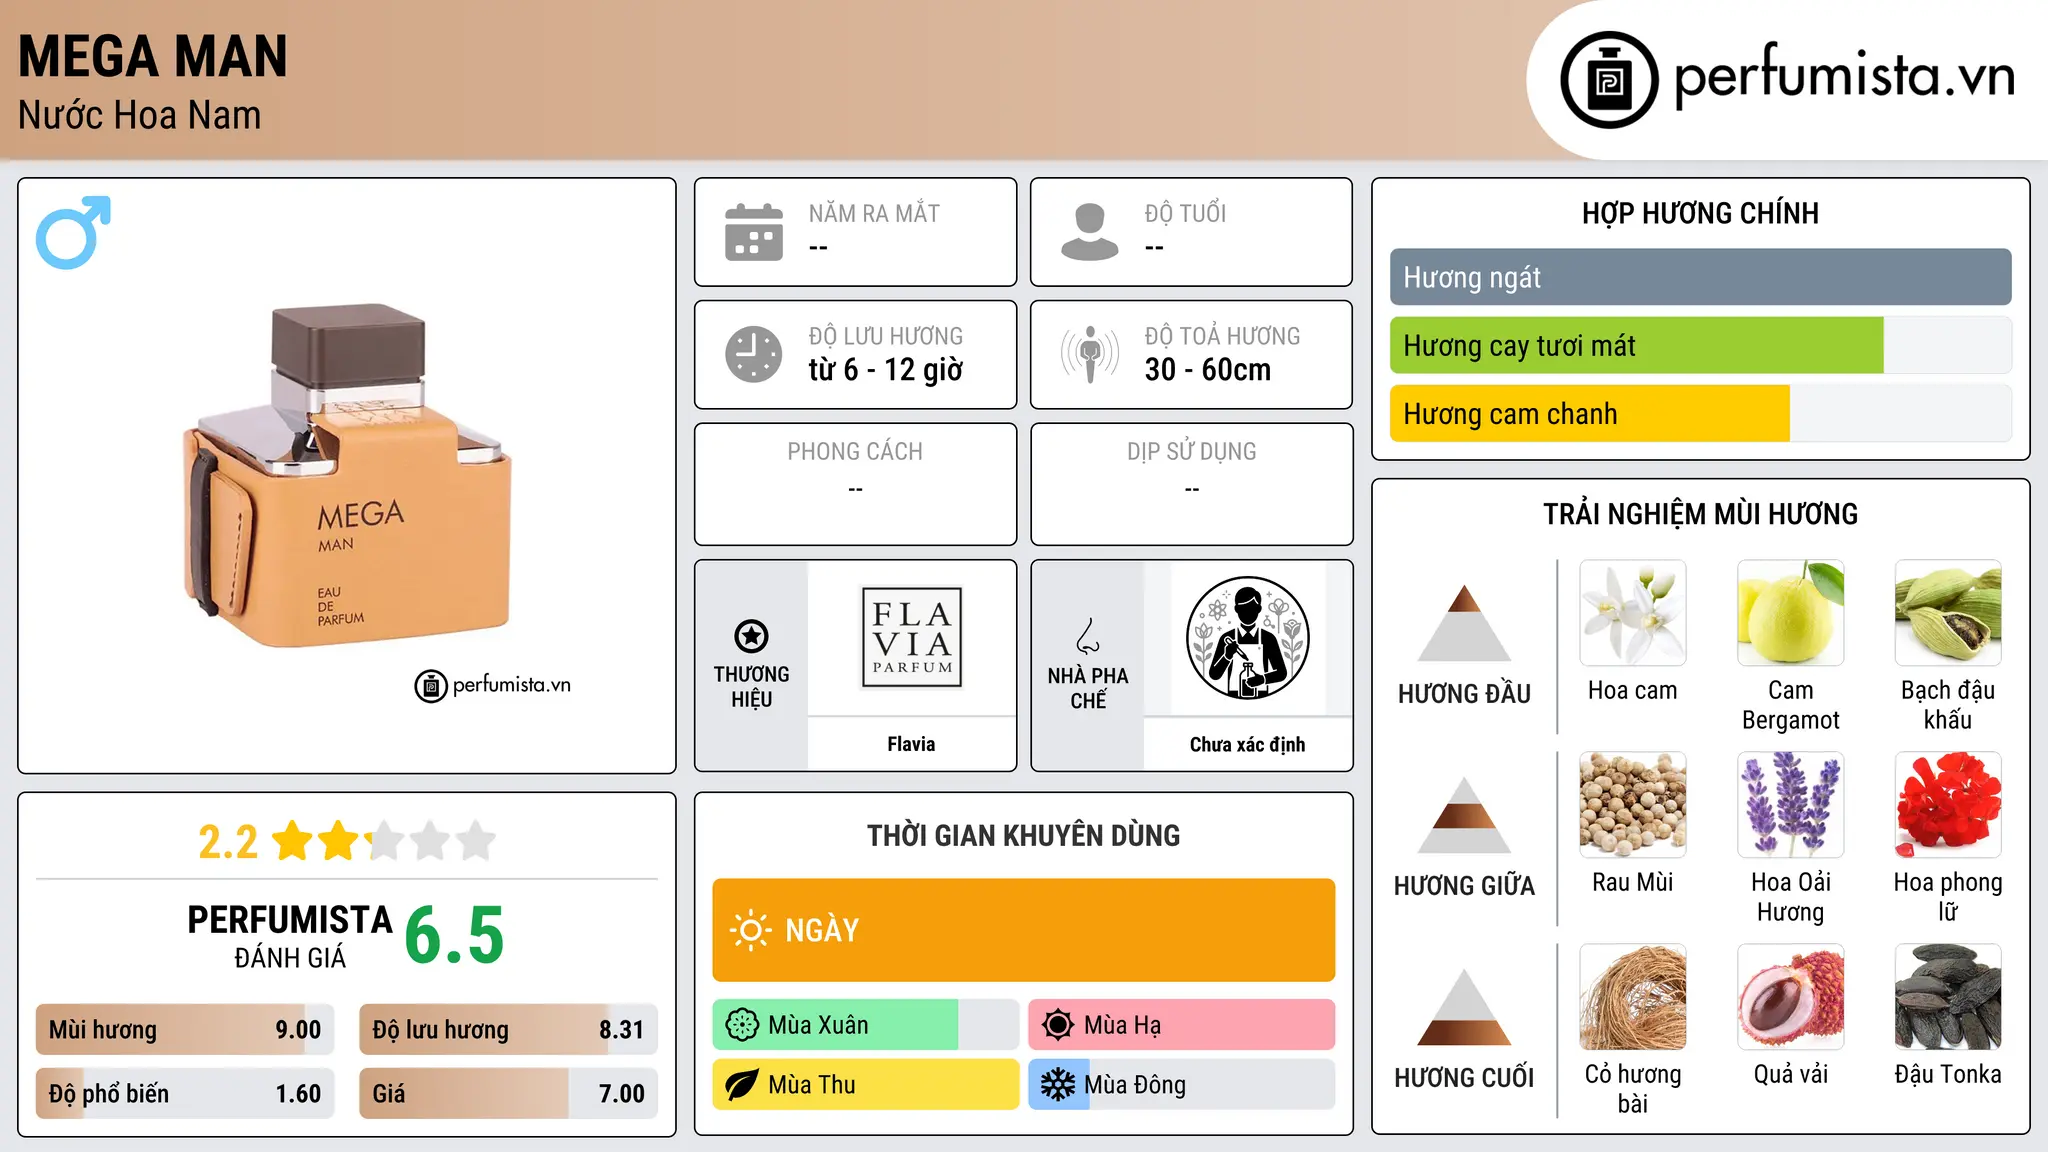Click the Hợp hương chính heading
This screenshot has width=2048, height=1152.
1700,213
